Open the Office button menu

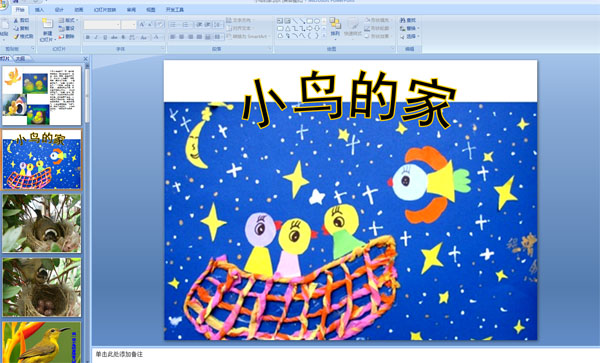pyautogui.click(x=3, y=5)
